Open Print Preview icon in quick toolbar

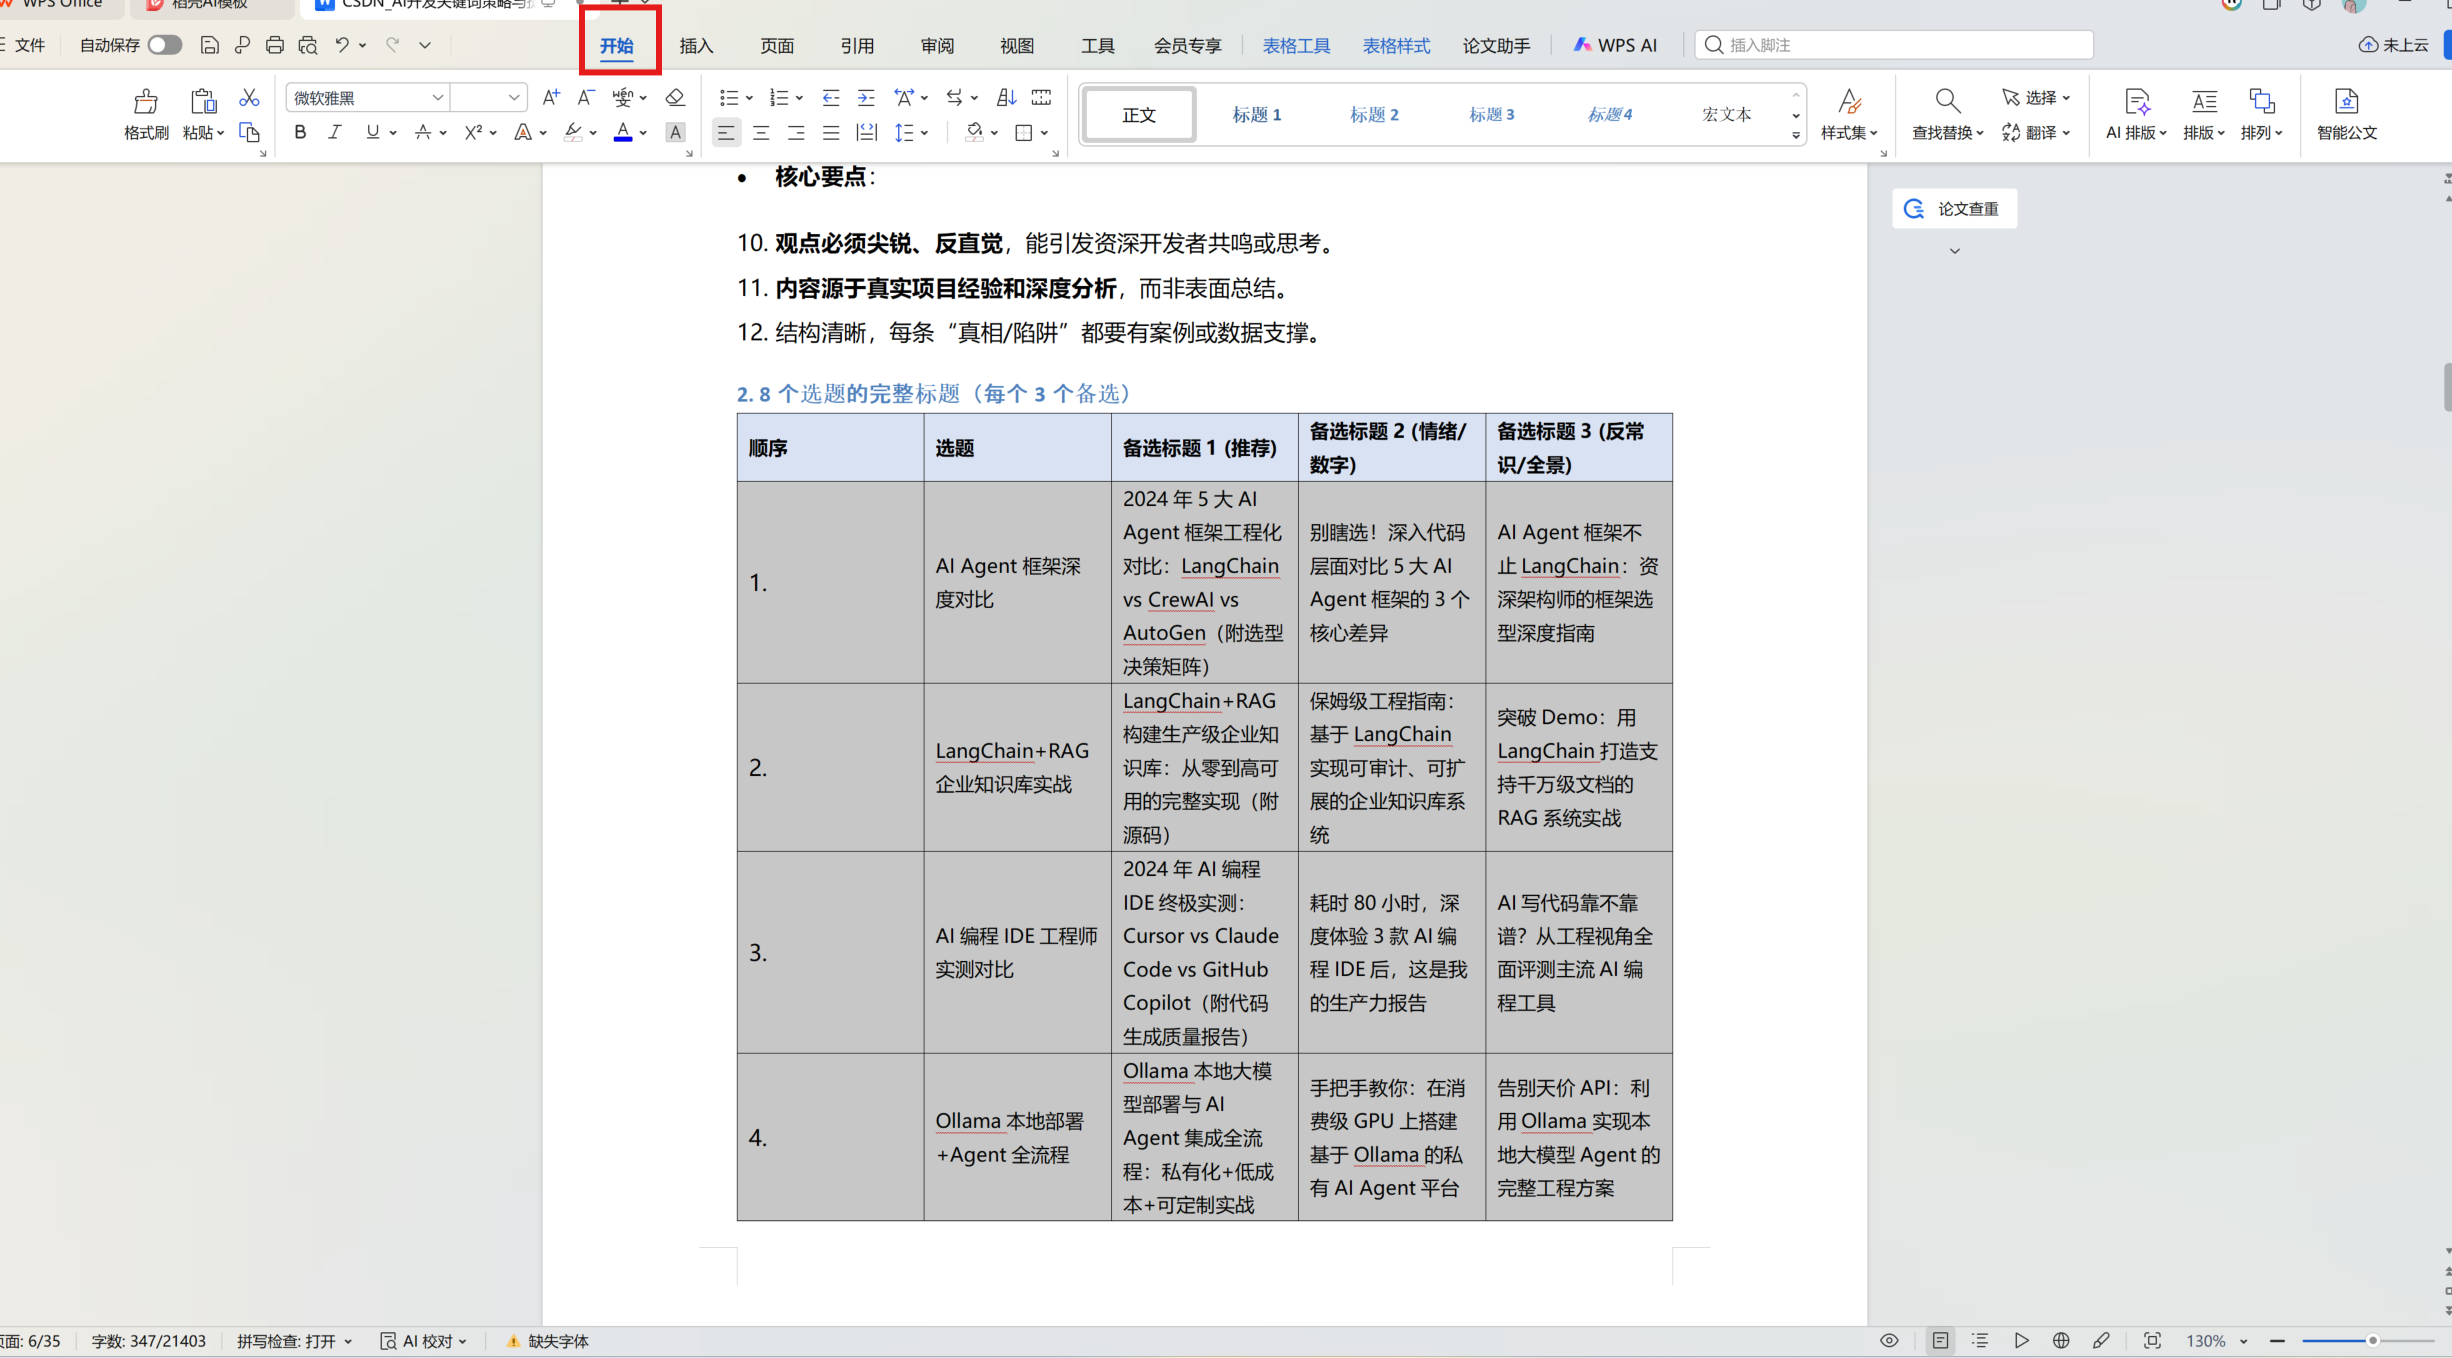click(308, 45)
